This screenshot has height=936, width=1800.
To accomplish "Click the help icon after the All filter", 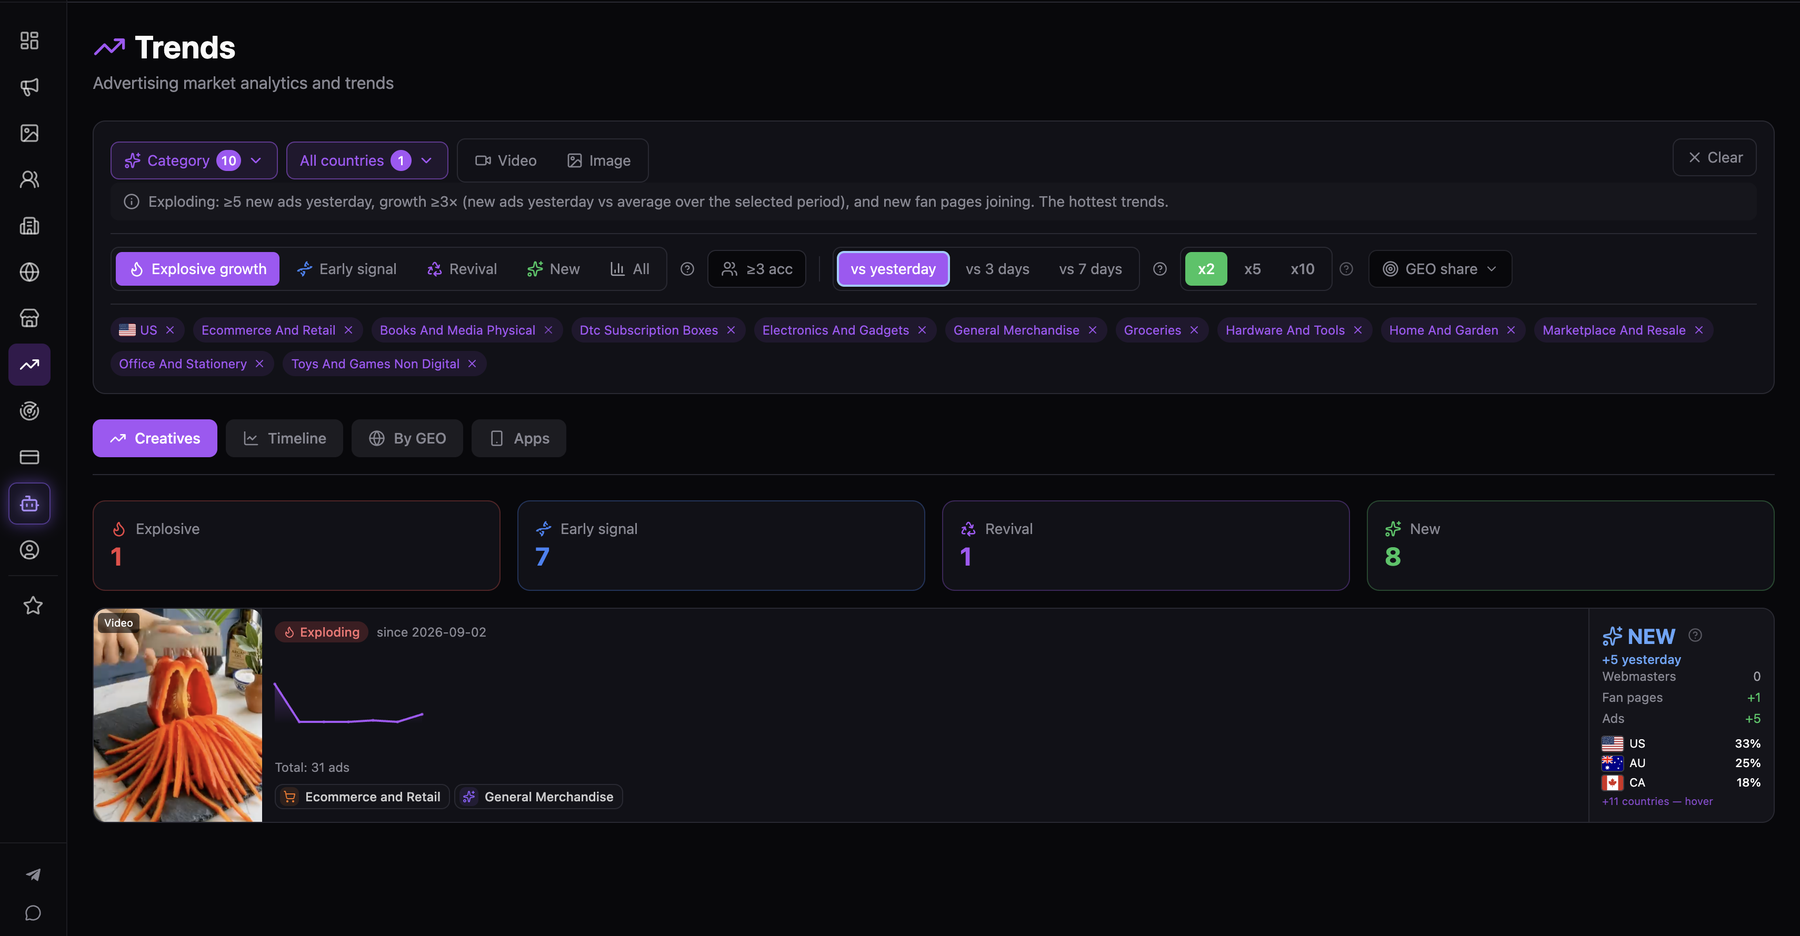I will pyautogui.click(x=687, y=269).
